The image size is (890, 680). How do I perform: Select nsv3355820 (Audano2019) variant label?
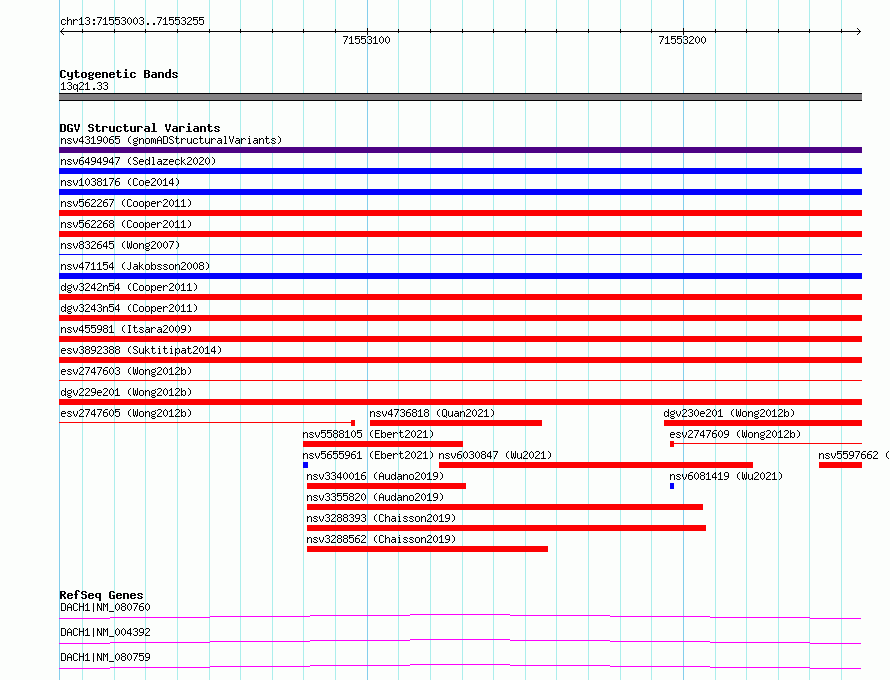[375, 497]
